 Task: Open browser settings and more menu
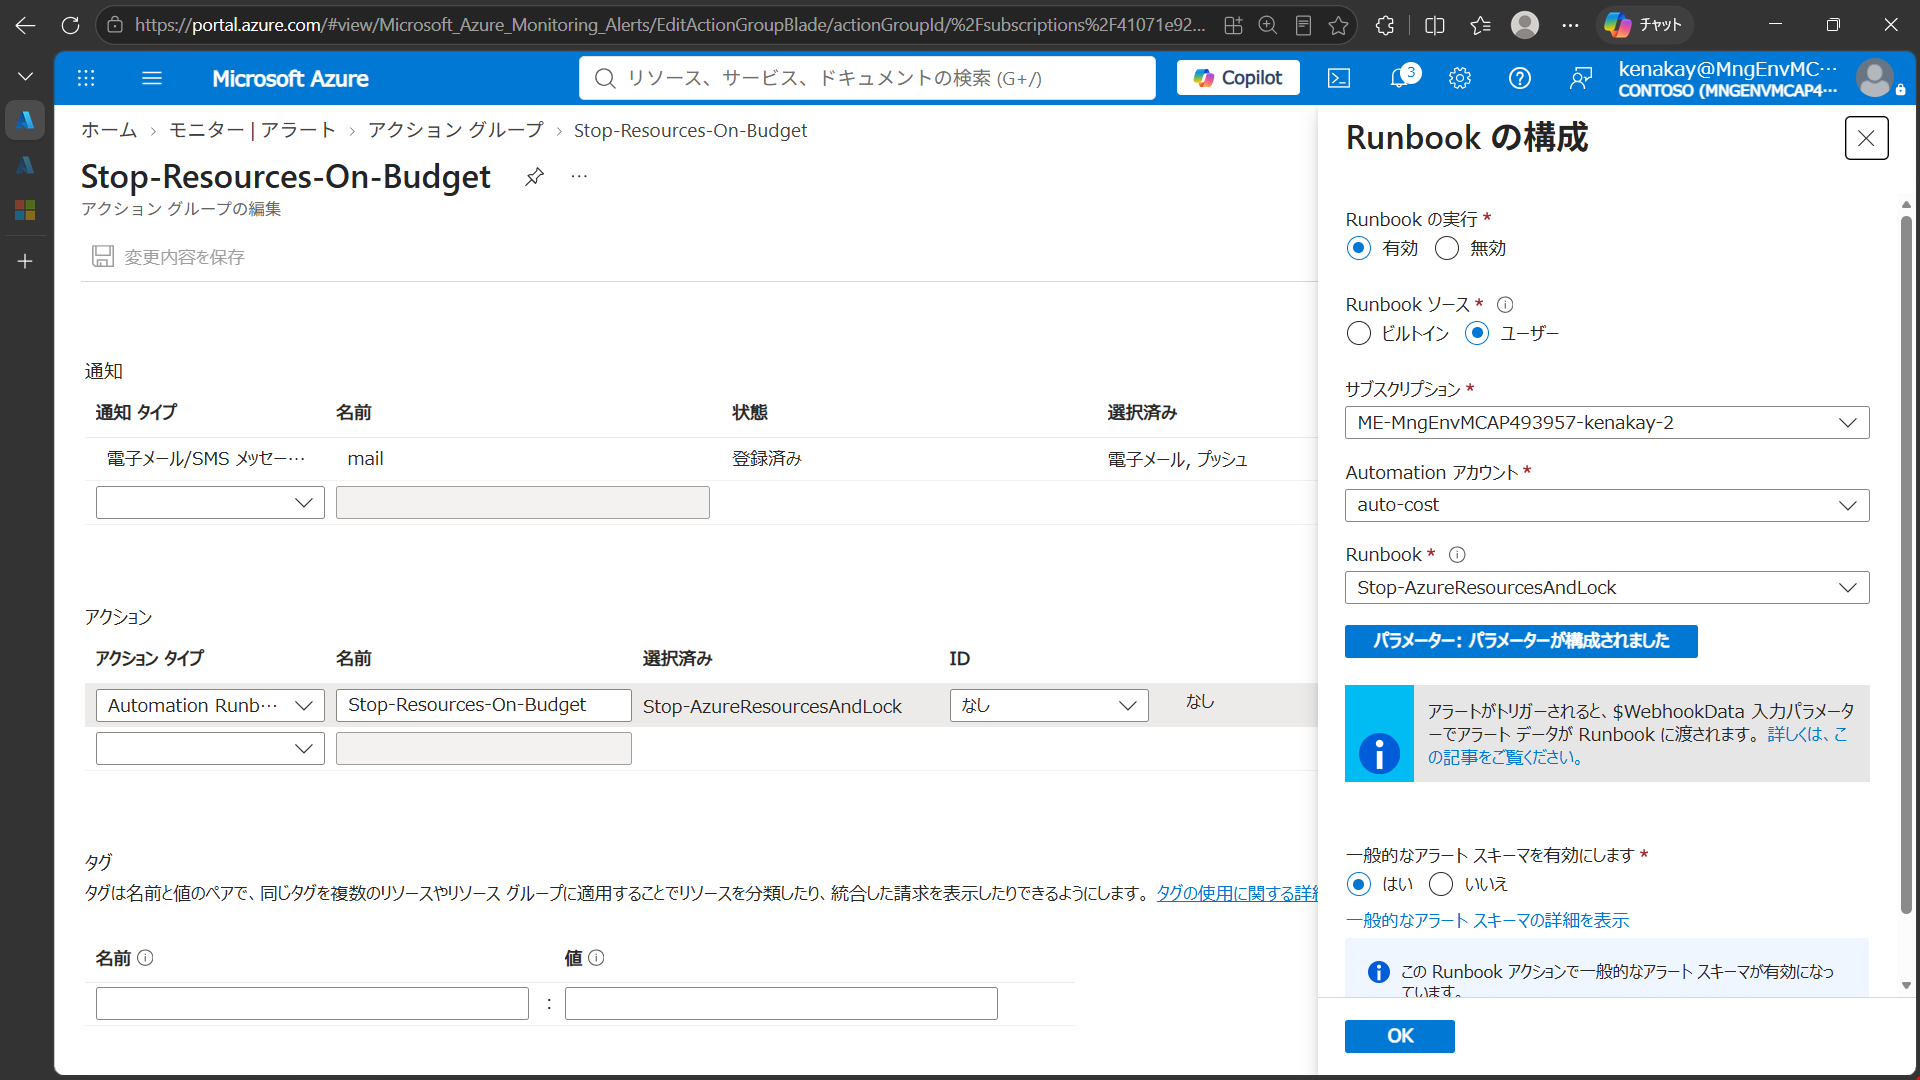pos(1571,25)
